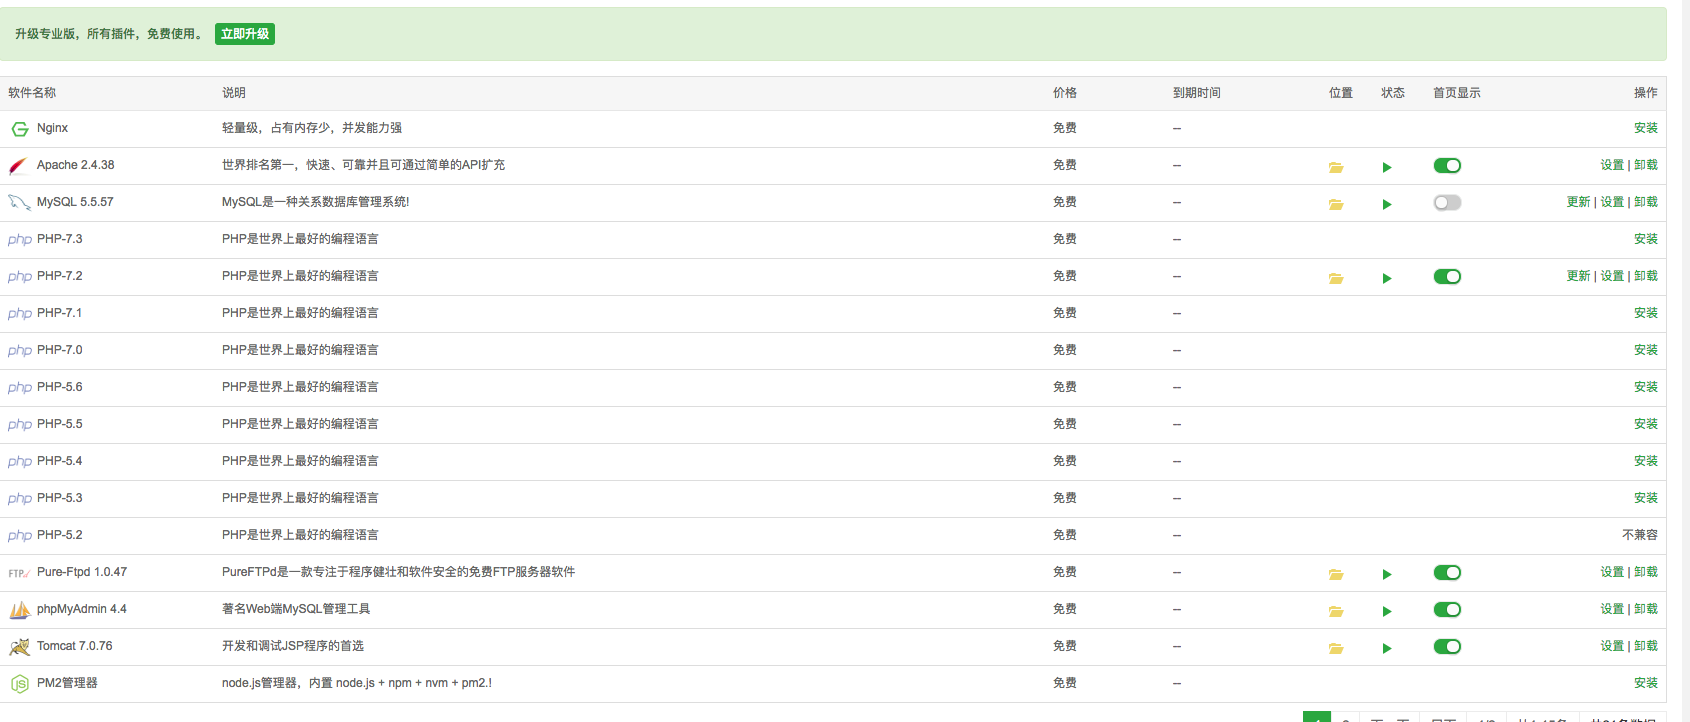Click the 免费 price for Nginx
This screenshot has height=722, width=1690.
(x=1065, y=128)
